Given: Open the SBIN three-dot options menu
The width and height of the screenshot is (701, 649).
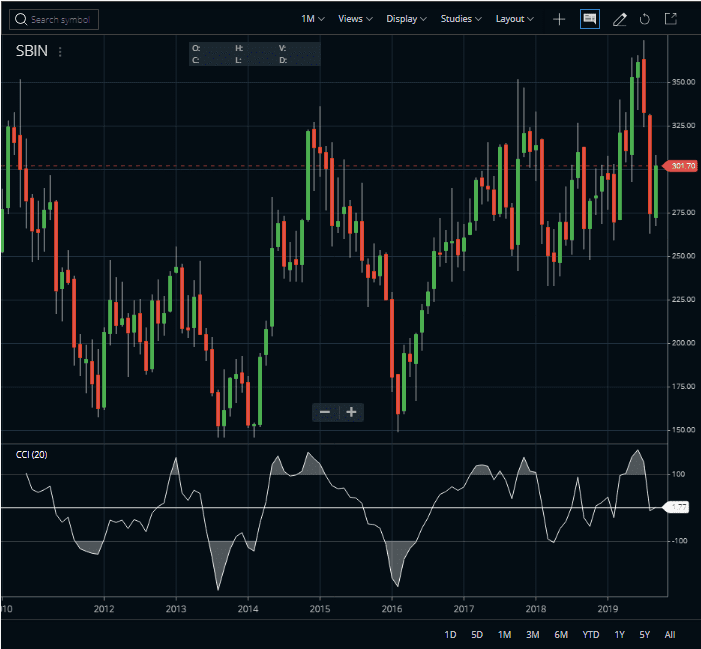Looking at the screenshot, I should (60, 52).
